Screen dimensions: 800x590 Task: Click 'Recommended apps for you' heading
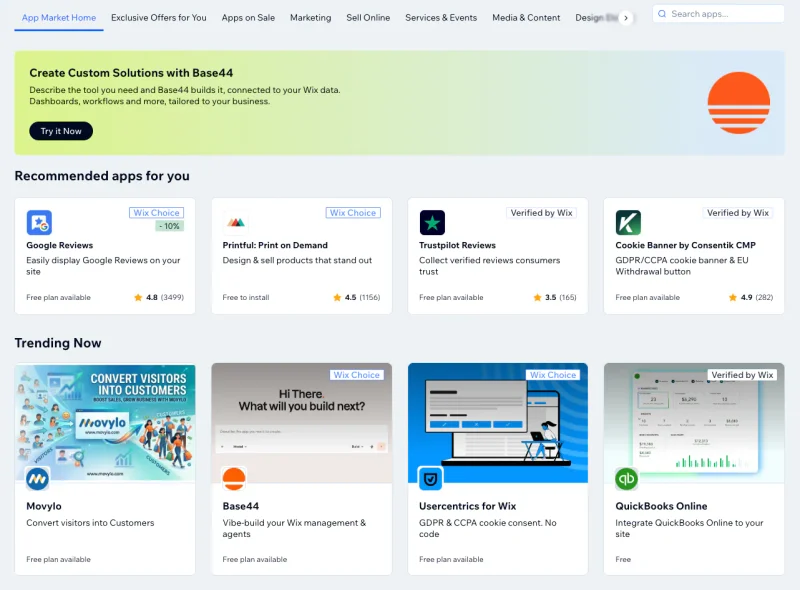pos(102,176)
